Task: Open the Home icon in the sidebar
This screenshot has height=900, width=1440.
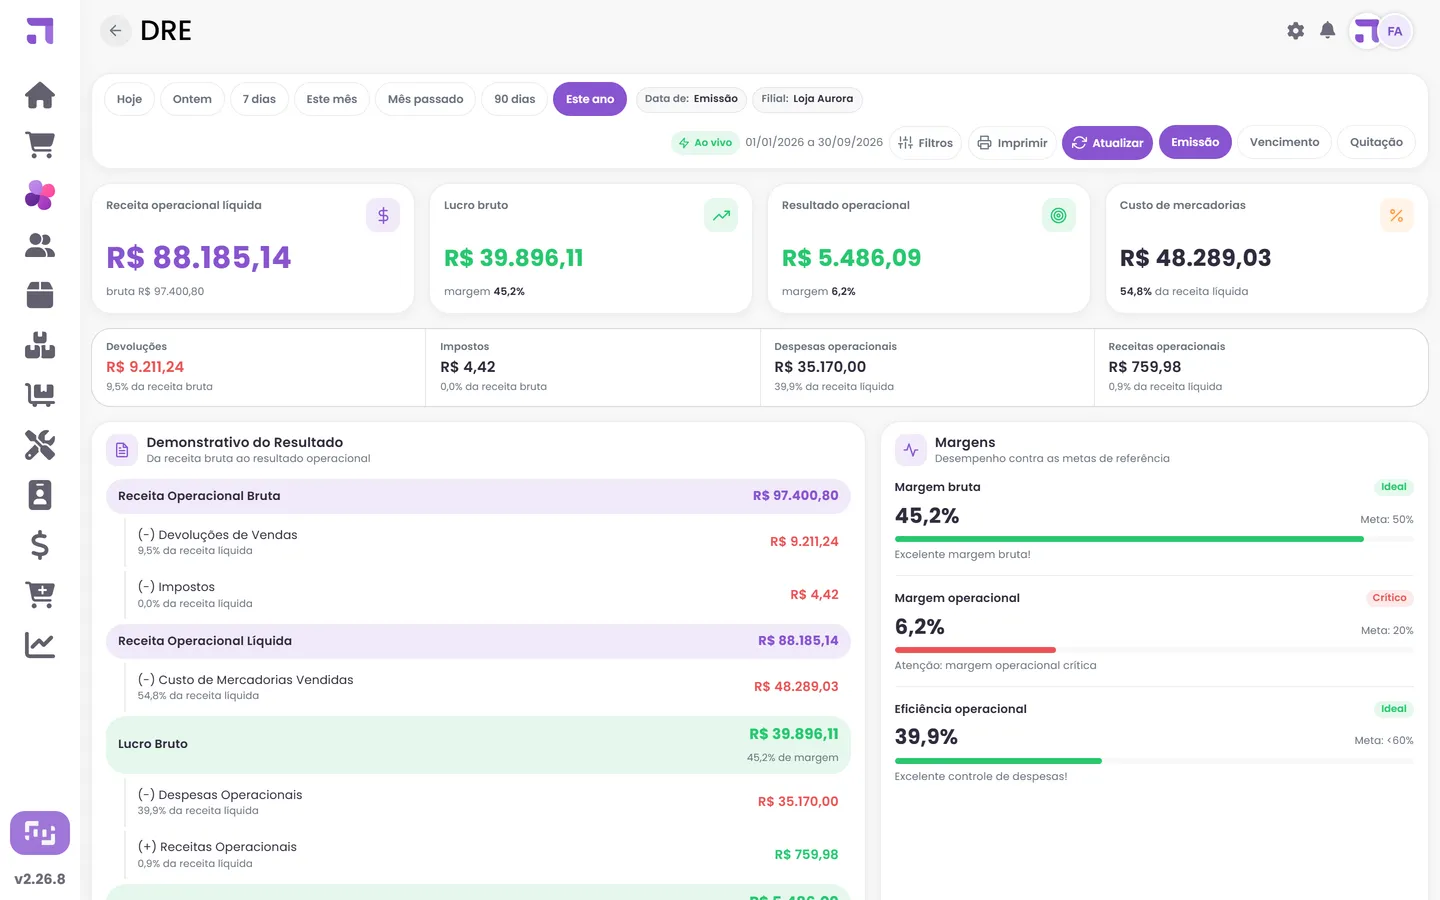Action: pyautogui.click(x=40, y=96)
